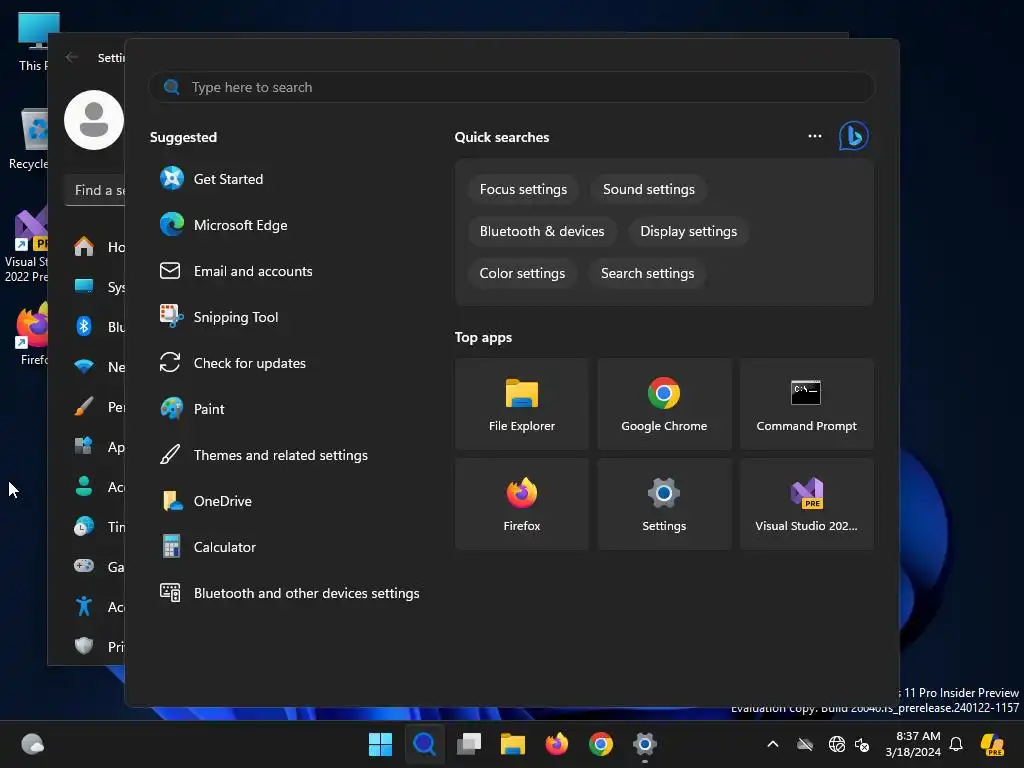Click the Windows Start button
Viewport: 1024px width, 768px height.
pyautogui.click(x=380, y=744)
